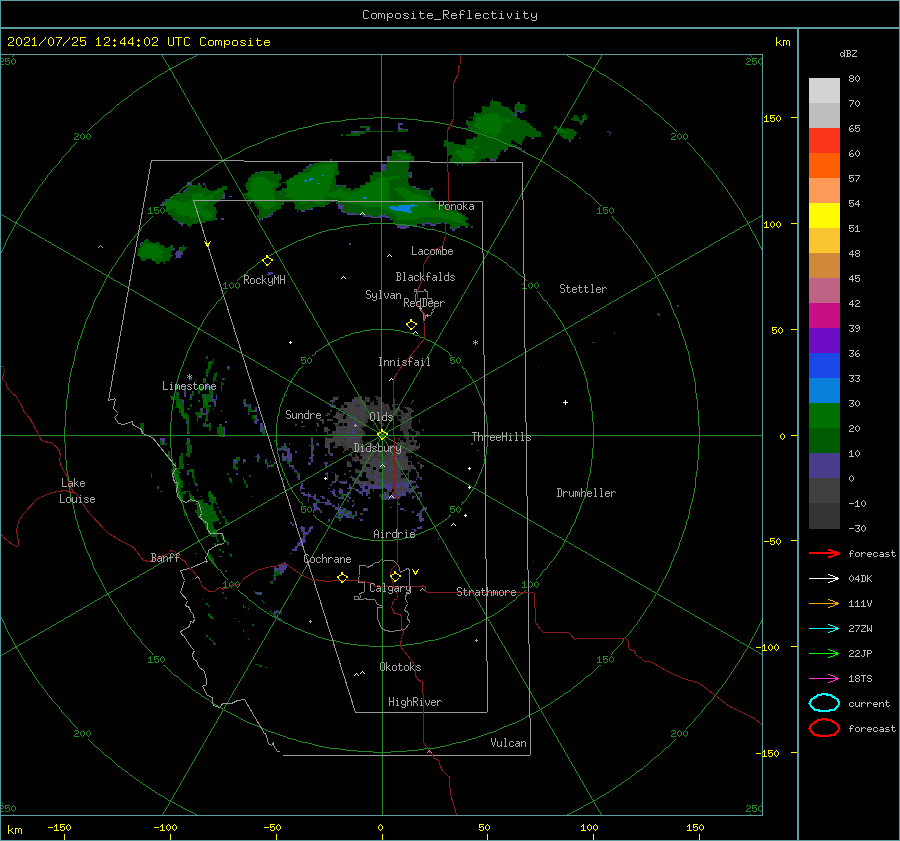Screen dimensions: 900x841
Task: Click the yellow diamond marker near RockyMH
Action: [267, 261]
